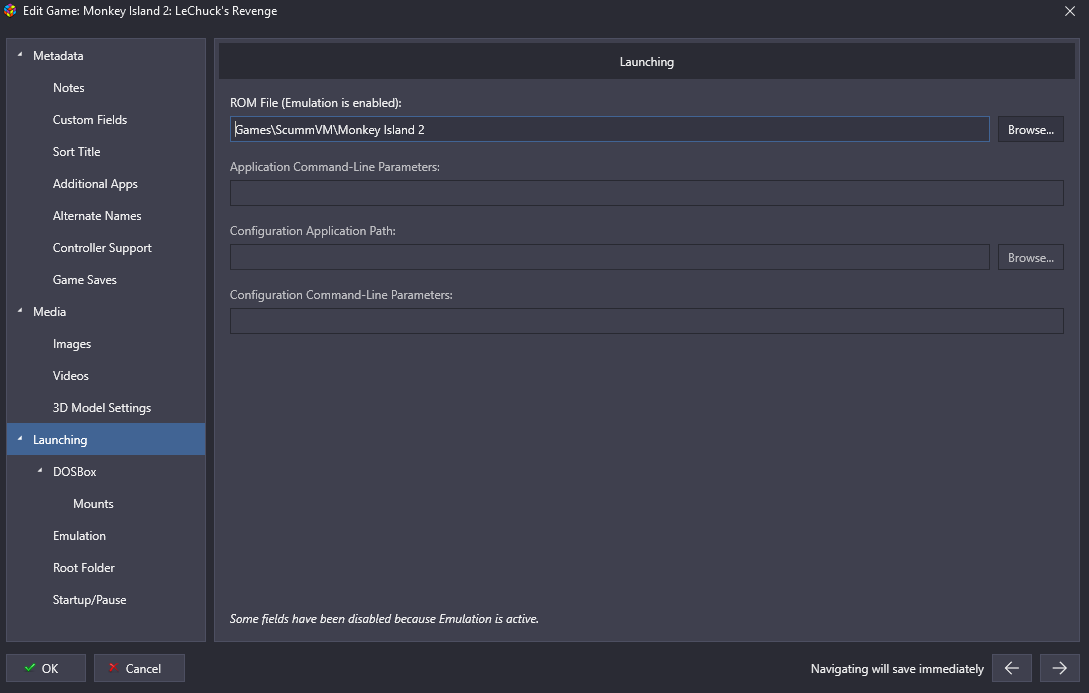This screenshot has height=693, width=1089.
Task: Click the LaunchBox app icon in title bar
Action: 11,11
